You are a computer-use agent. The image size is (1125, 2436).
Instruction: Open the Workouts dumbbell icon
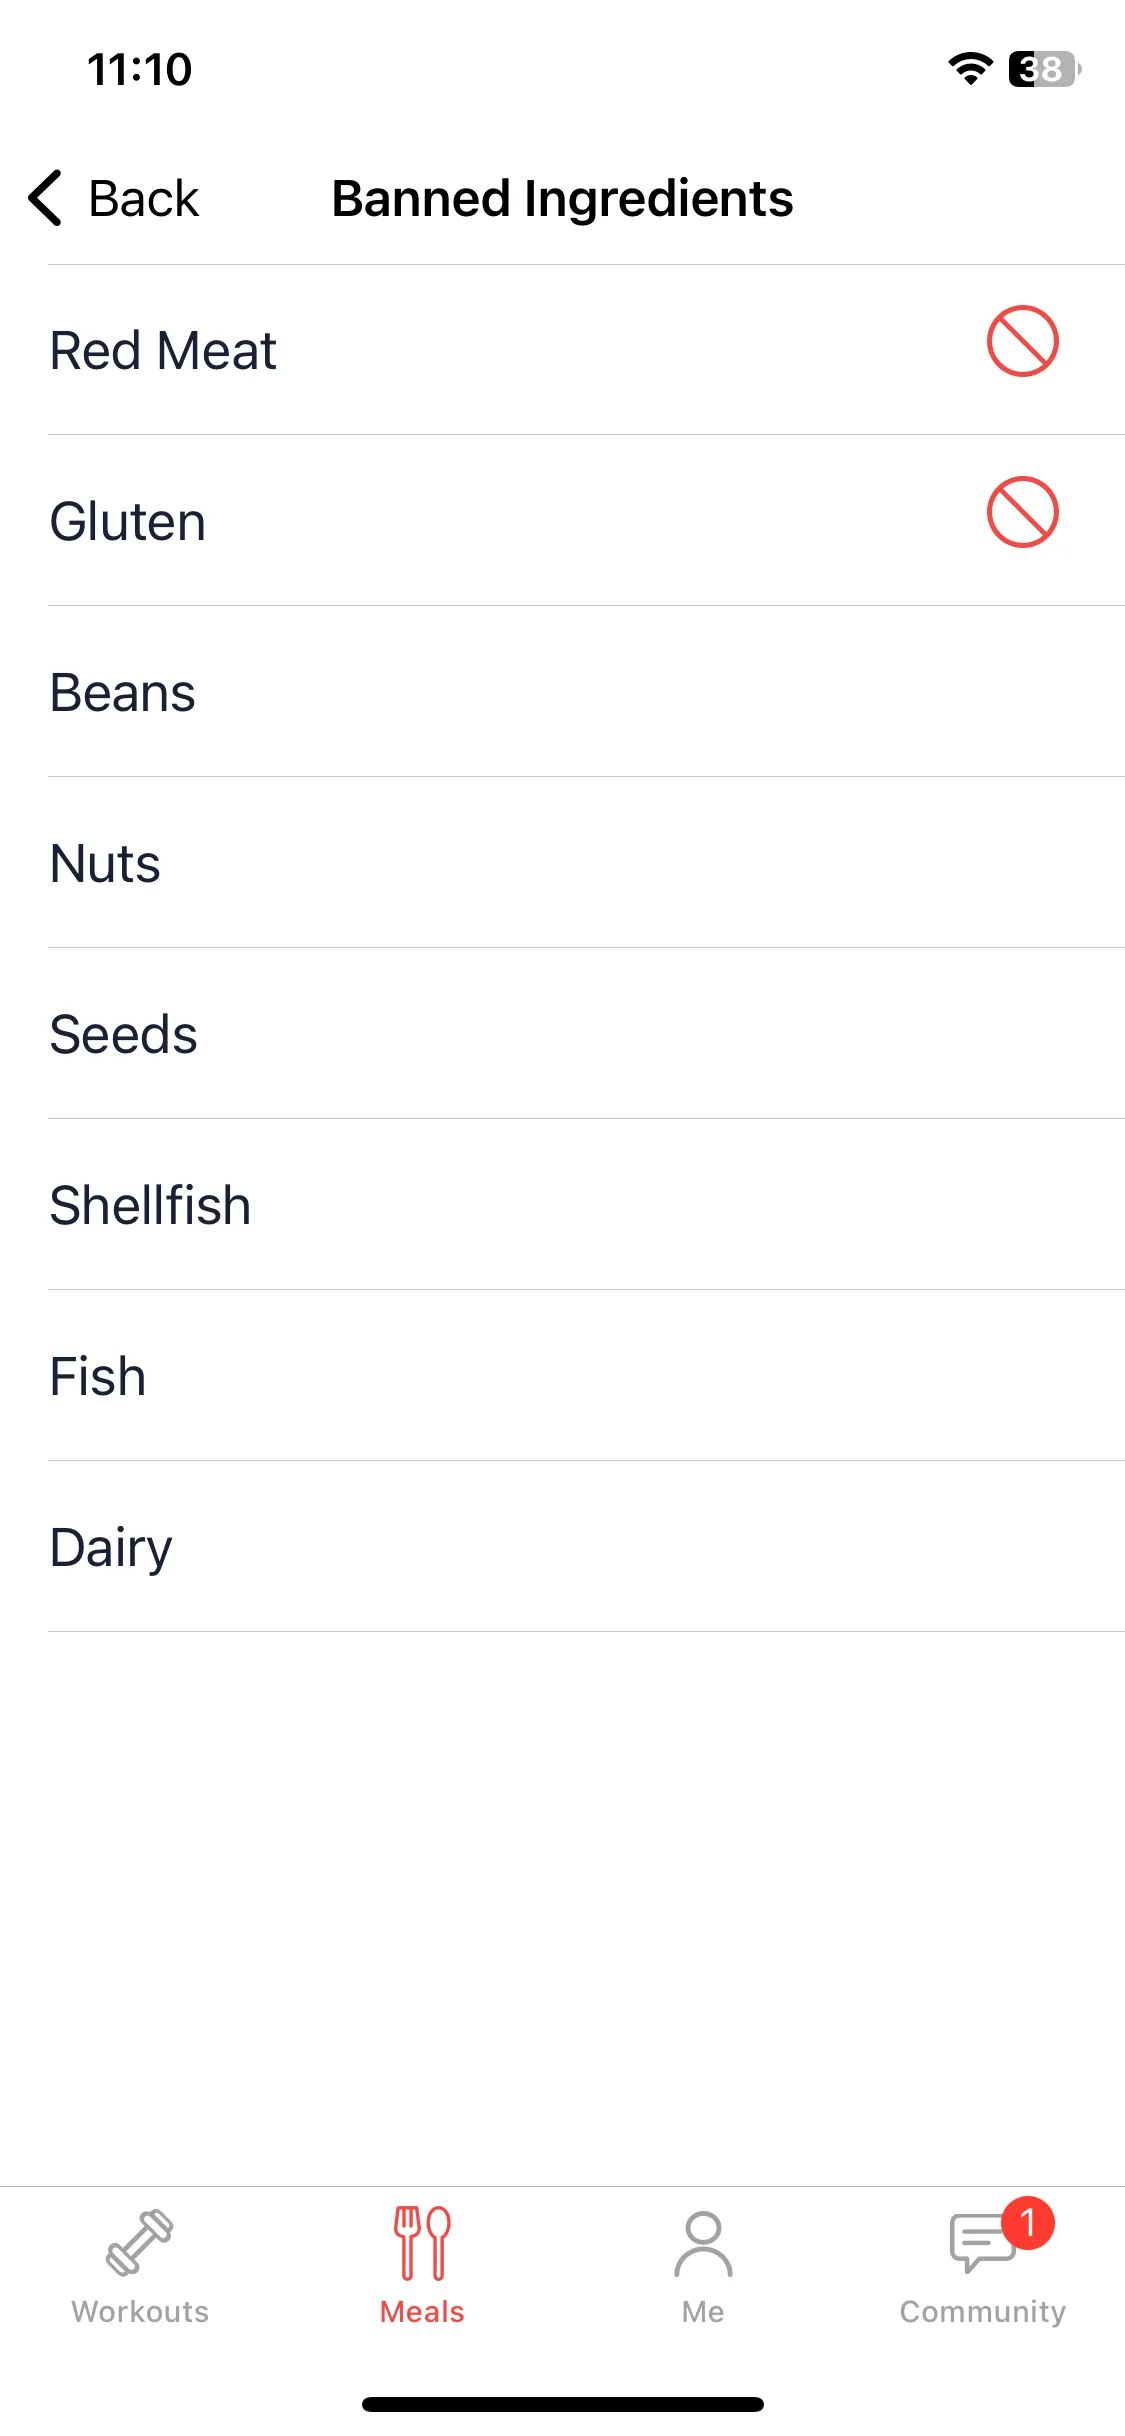[x=140, y=2243]
